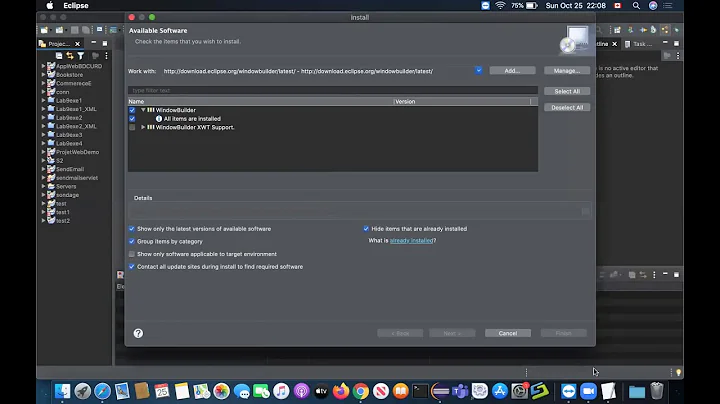The height and width of the screenshot is (404, 720).
Task: Minimize the Project Explorer view
Action: [x=94, y=43]
